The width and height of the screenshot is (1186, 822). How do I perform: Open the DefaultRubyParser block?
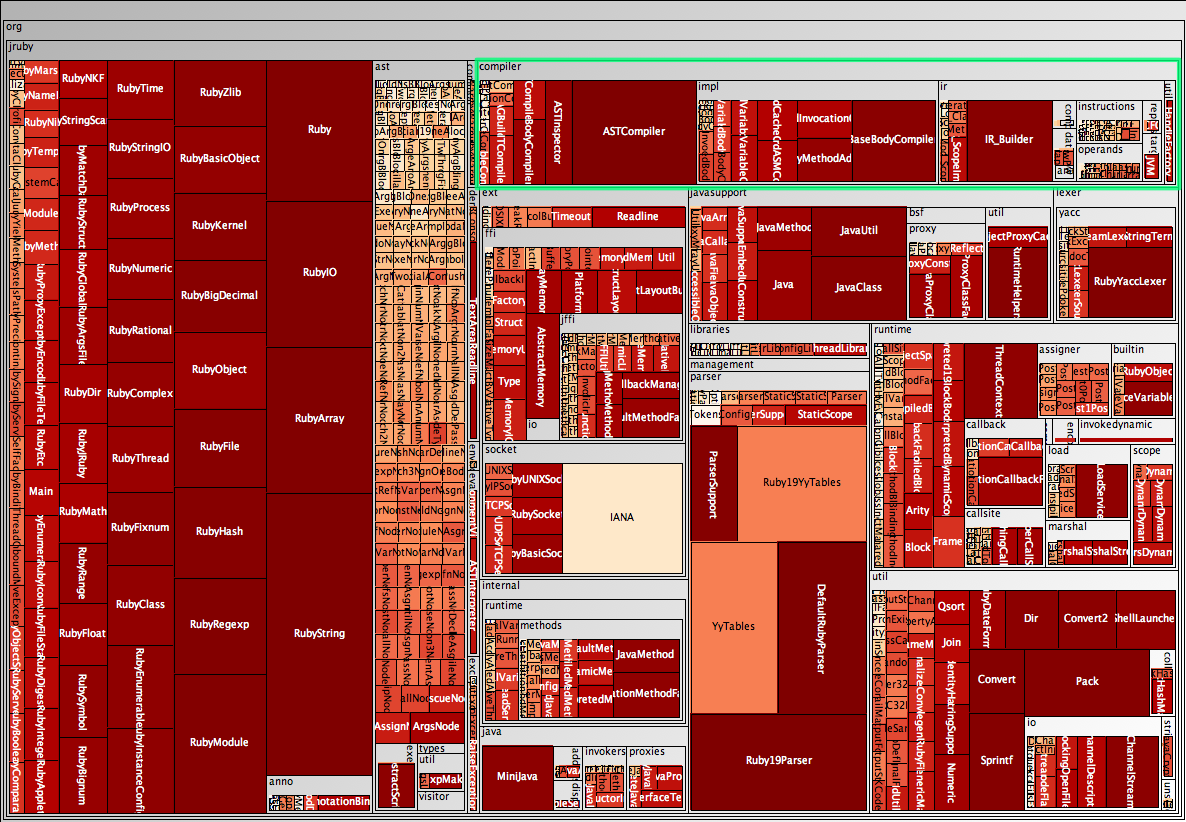pyautogui.click(x=821, y=628)
